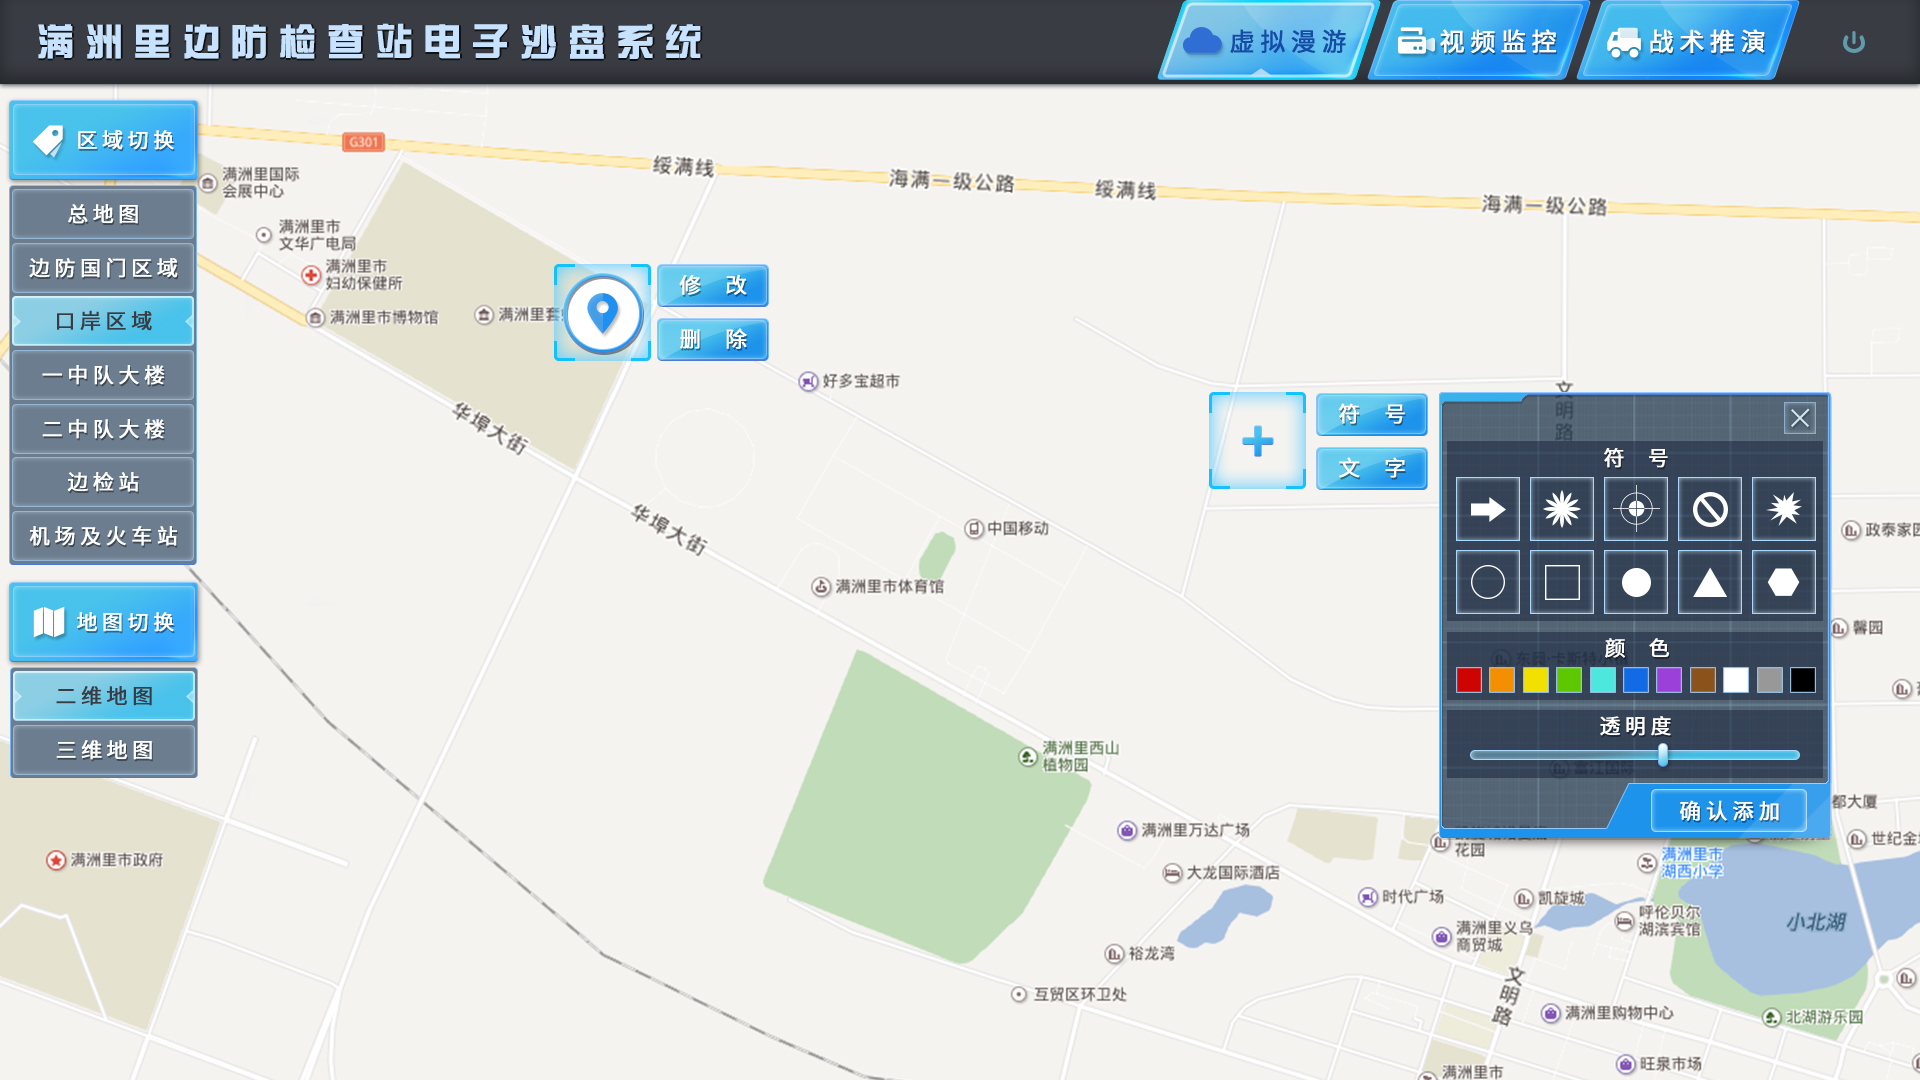
Task: Select 一中队大楼 region
Action: click(104, 375)
